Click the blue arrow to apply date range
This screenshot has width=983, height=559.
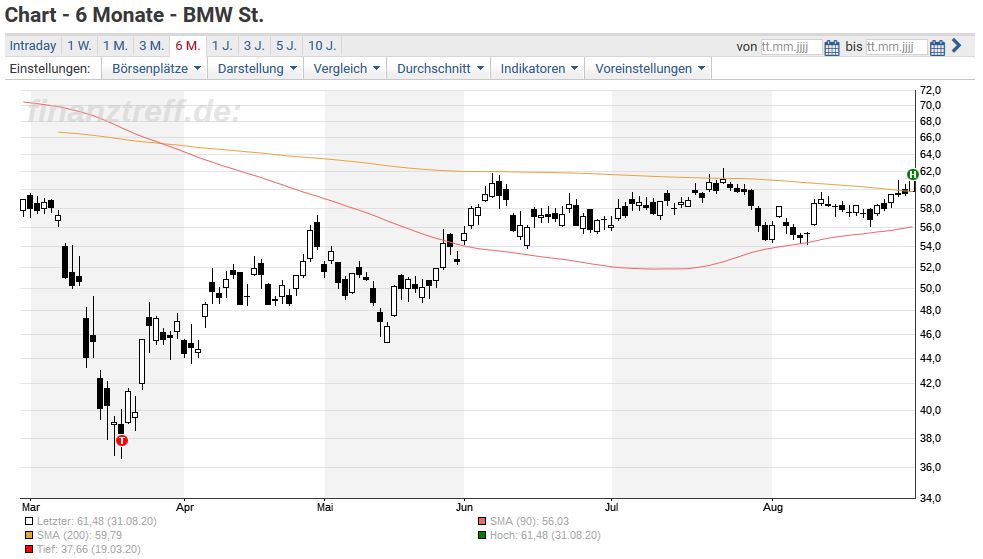point(956,45)
